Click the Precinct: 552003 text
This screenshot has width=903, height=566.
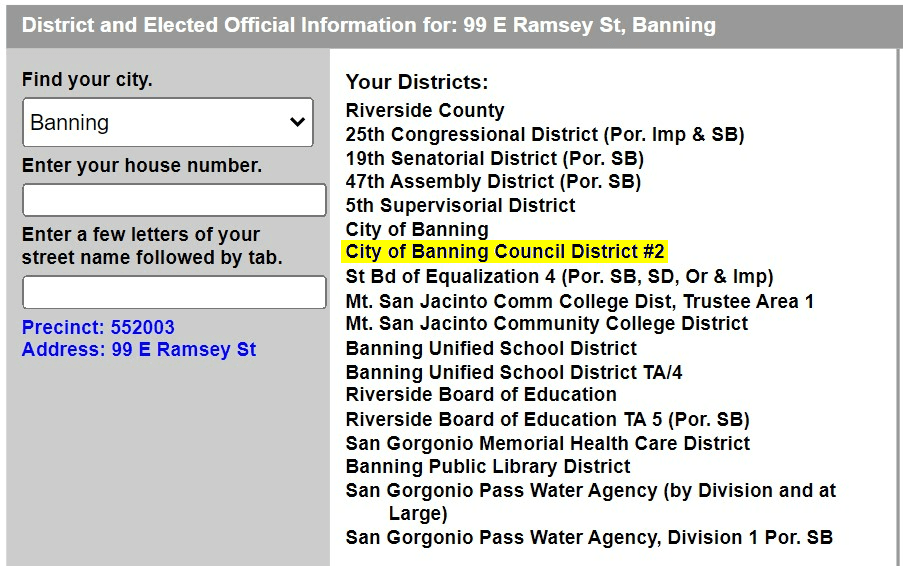coord(98,327)
